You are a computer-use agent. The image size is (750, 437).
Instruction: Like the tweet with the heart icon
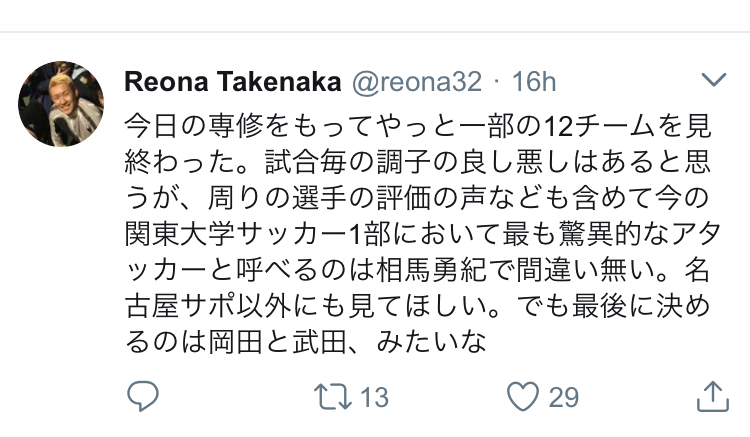523,396
